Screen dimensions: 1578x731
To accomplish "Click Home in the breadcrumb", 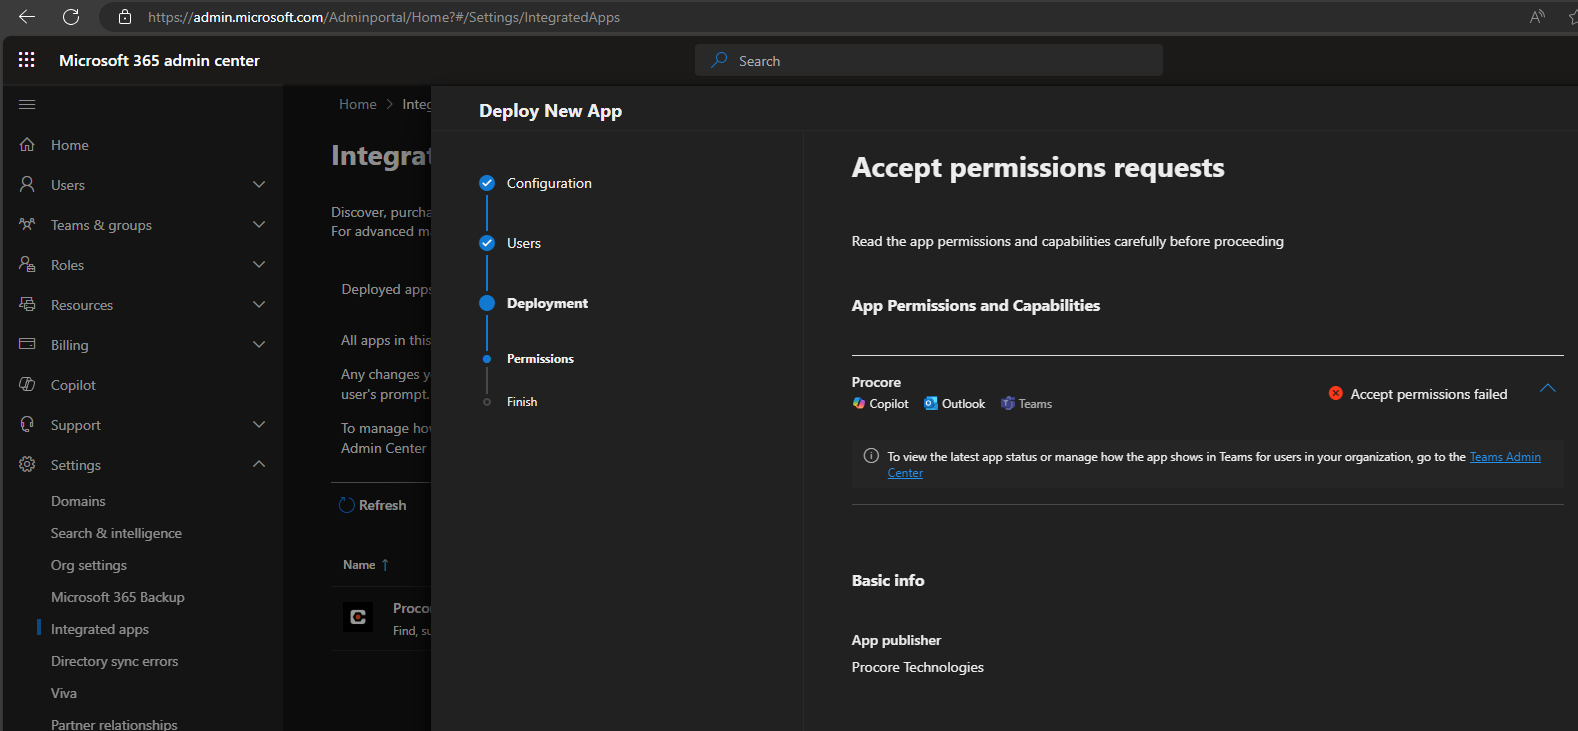I will point(358,104).
